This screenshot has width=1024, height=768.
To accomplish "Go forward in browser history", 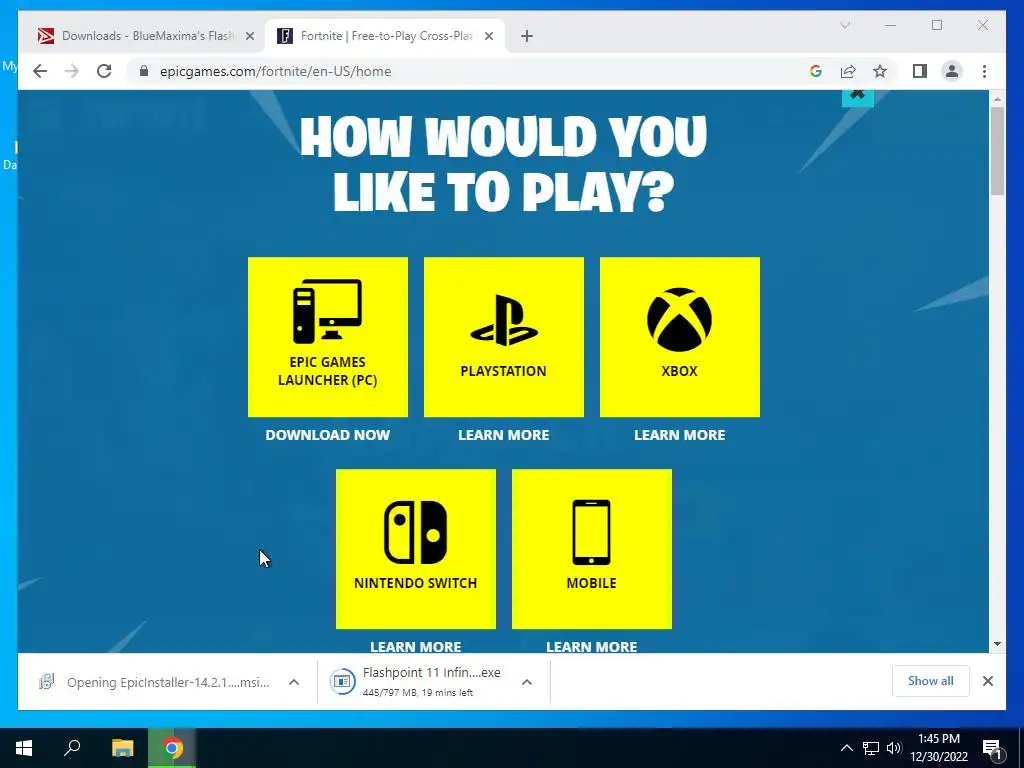I will pyautogui.click(x=72, y=71).
